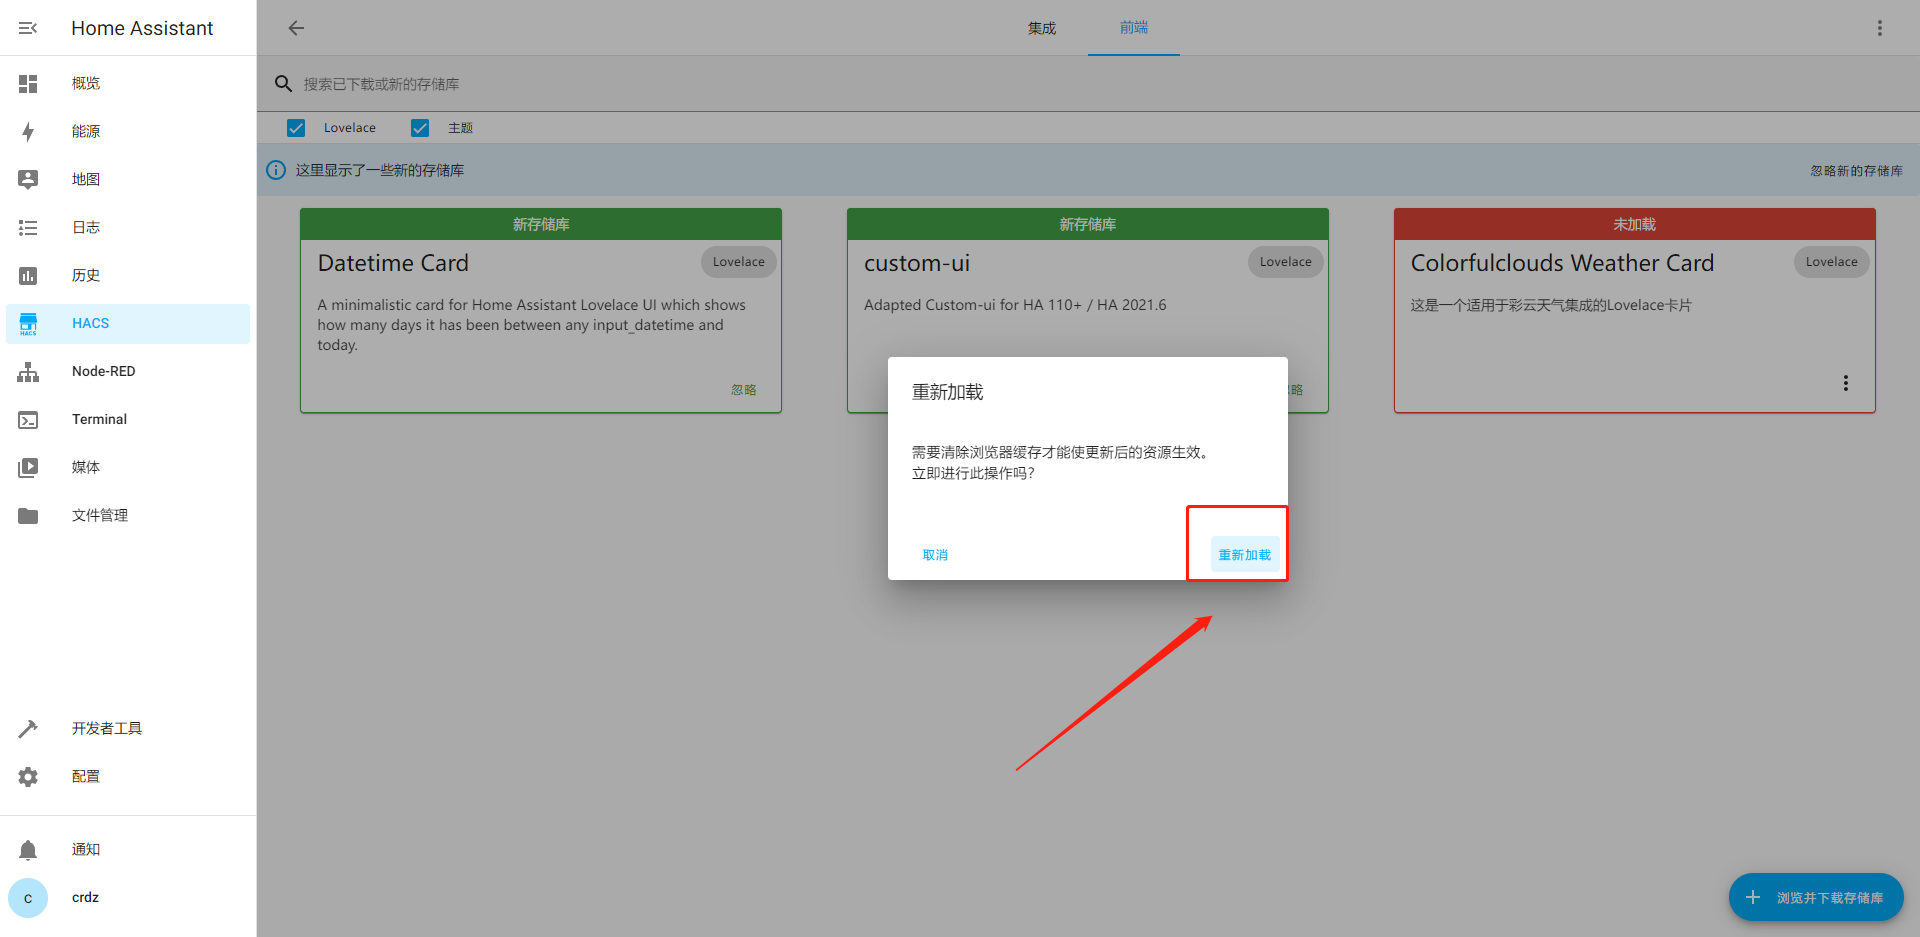Open Colorfulclouds Weather Card options menu
Screen dimensions: 1920x937
pyautogui.click(x=1845, y=383)
